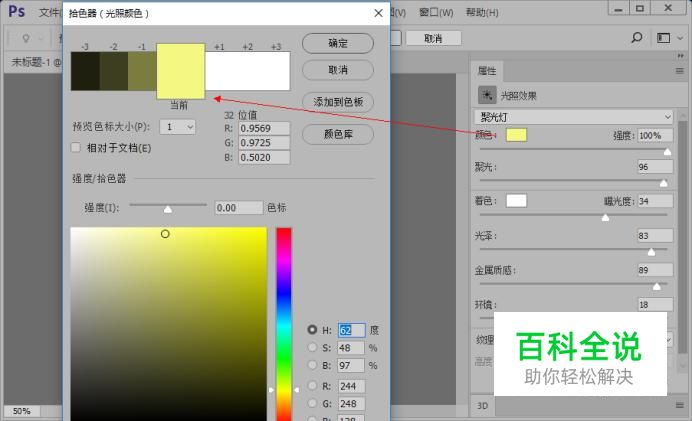This screenshot has height=421, width=692.
Task: Click the -1 exposure swatch
Action: [x=142, y=71]
